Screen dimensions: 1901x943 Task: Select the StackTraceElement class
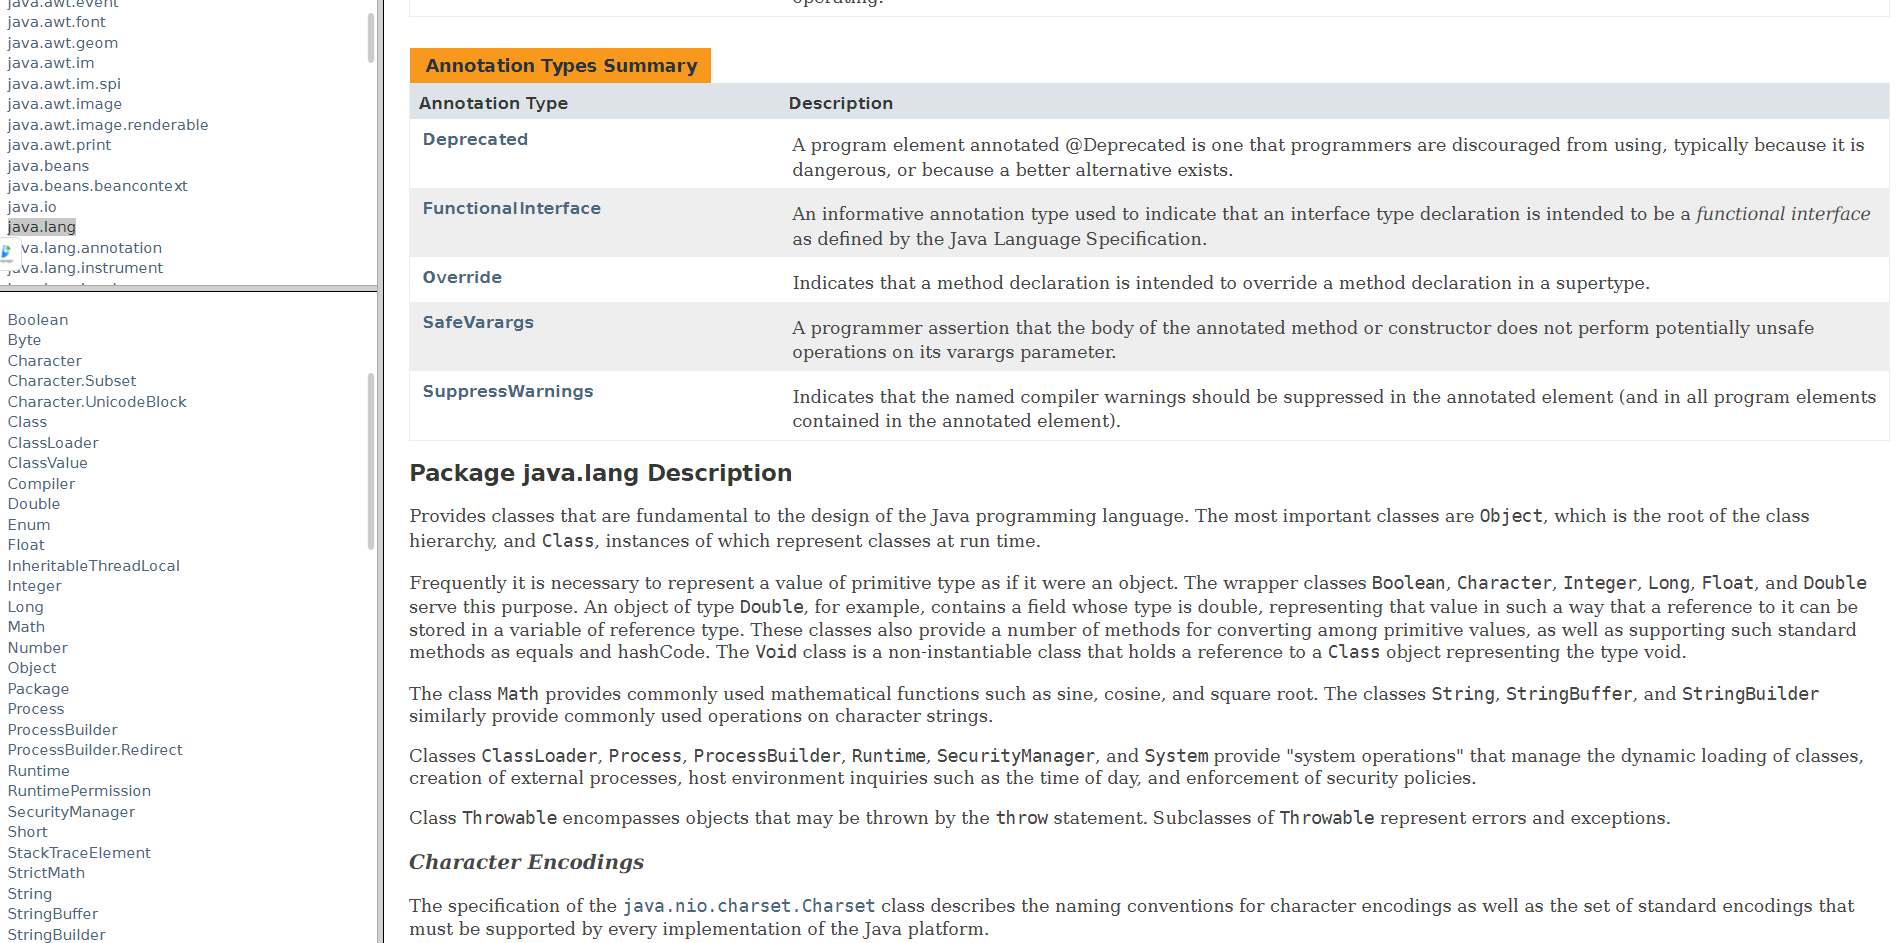[x=79, y=853]
